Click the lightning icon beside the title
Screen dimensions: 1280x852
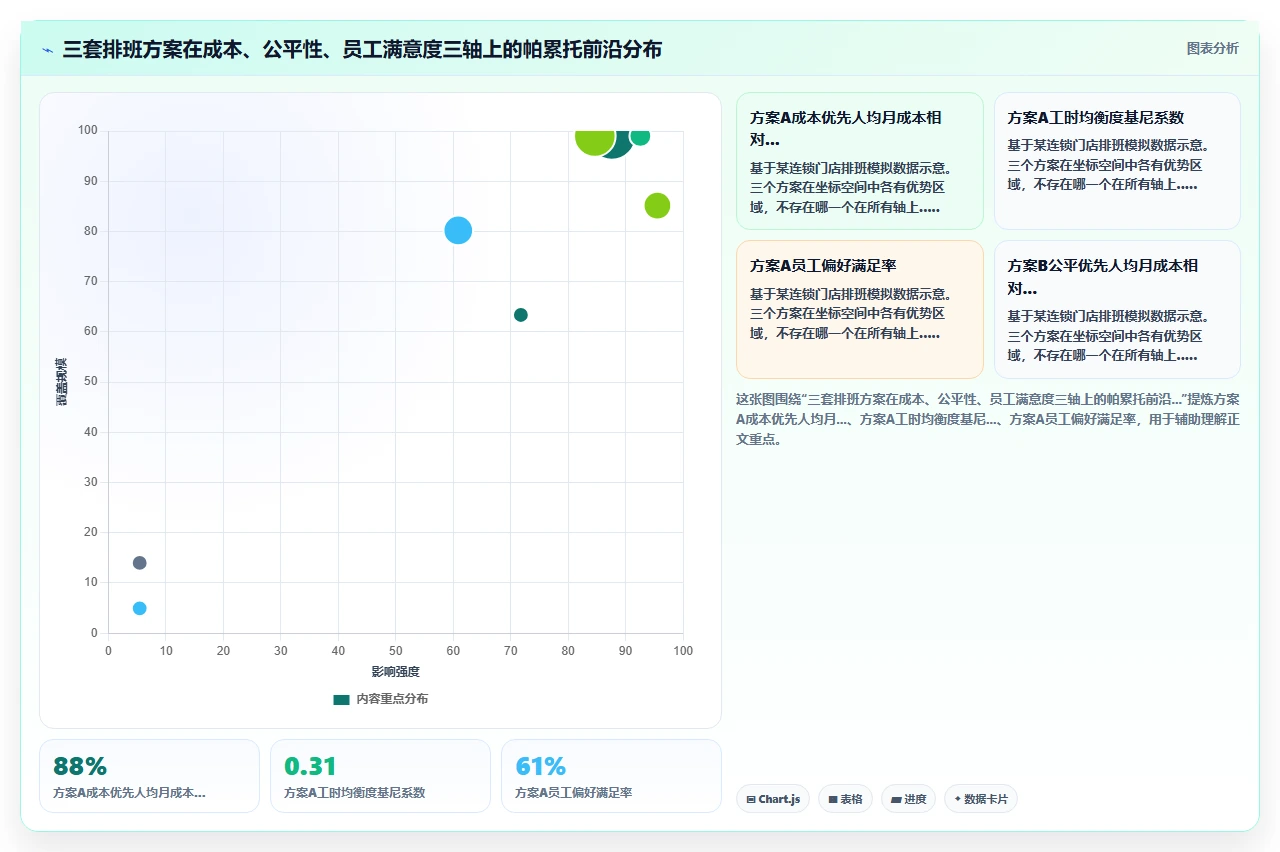click(47, 50)
